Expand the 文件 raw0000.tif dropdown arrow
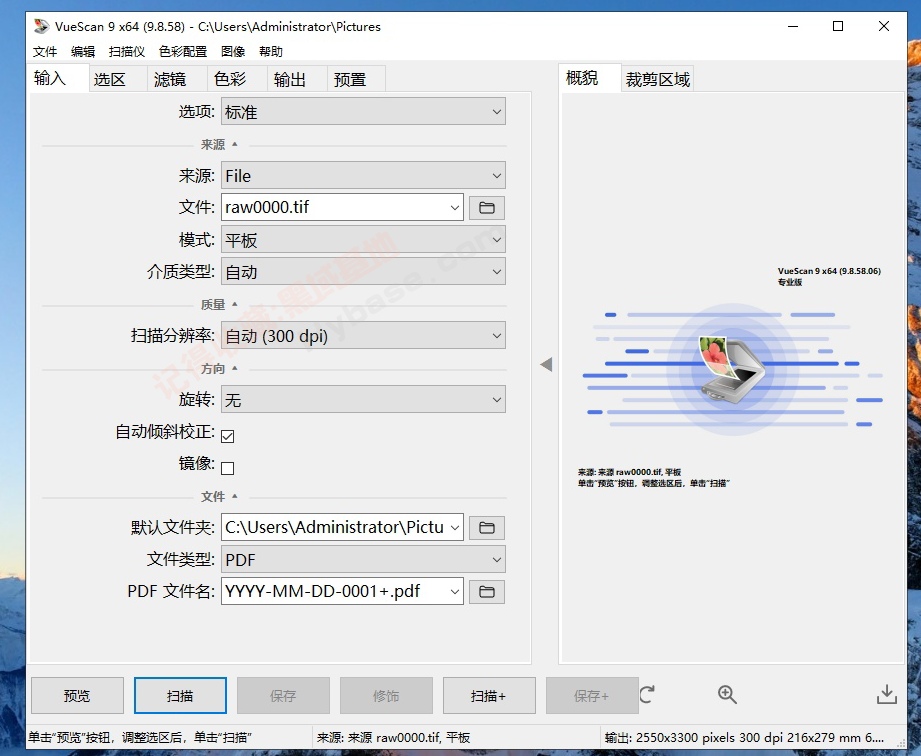The height and width of the screenshot is (756, 921). [455, 207]
